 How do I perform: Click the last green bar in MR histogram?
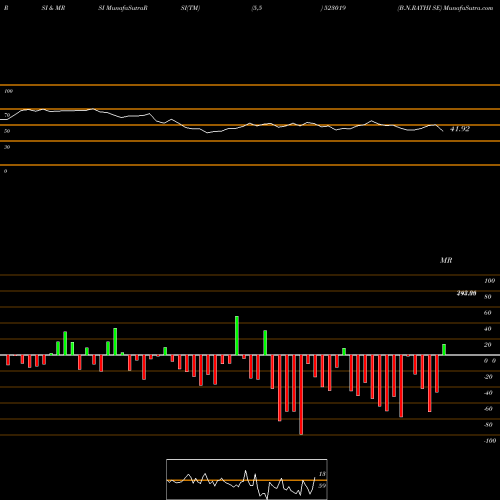click(444, 350)
